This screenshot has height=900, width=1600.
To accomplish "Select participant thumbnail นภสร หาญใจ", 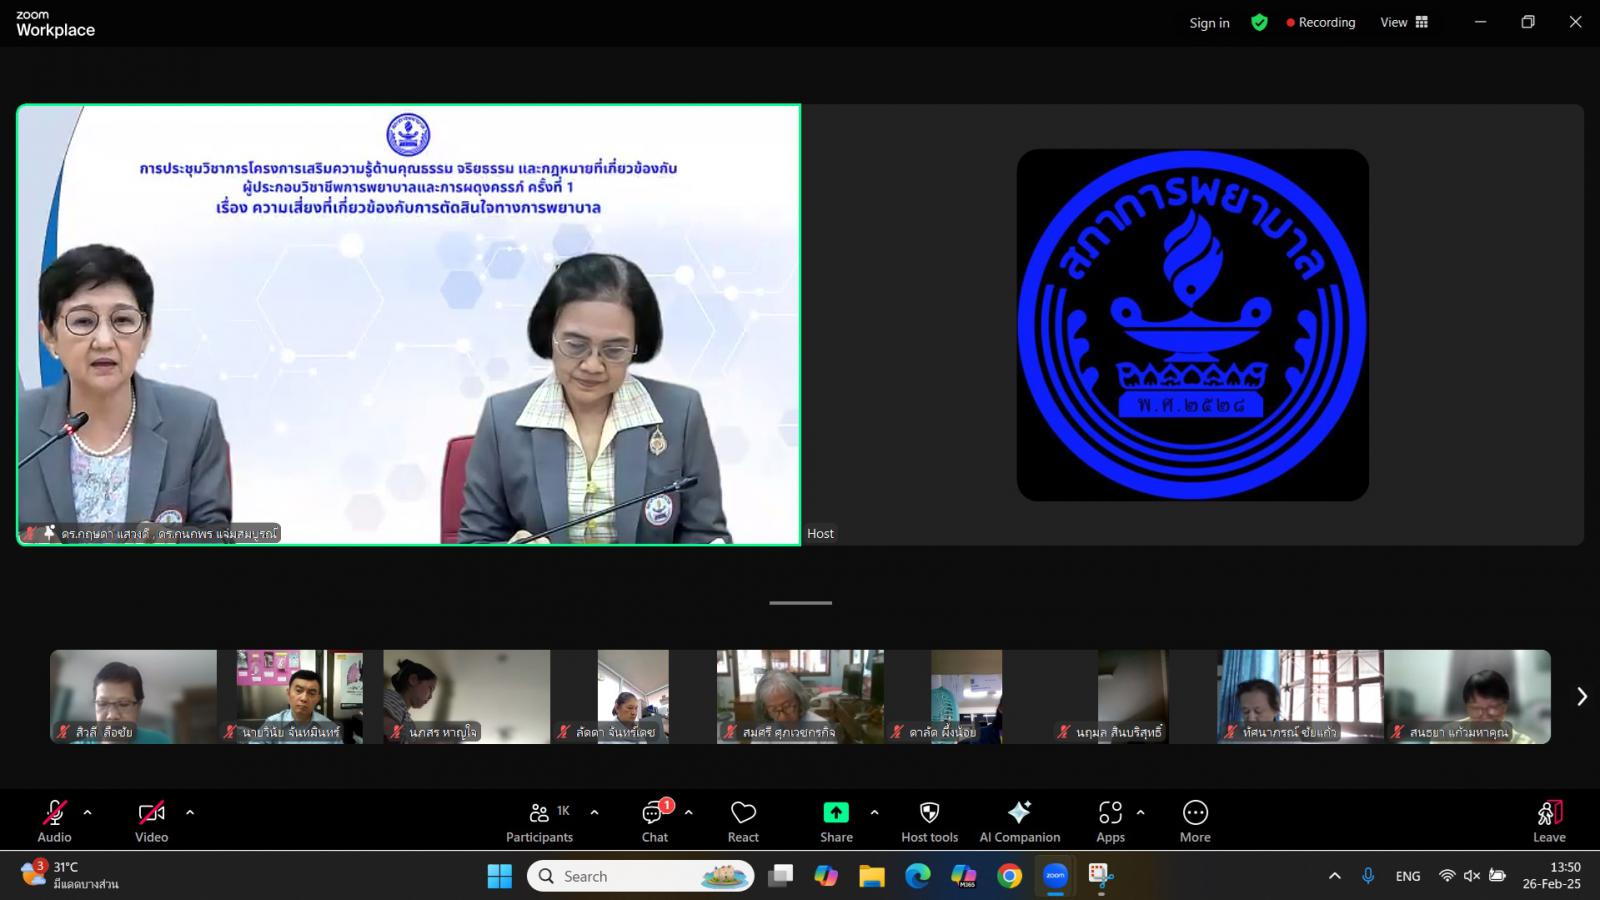I will pyautogui.click(x=466, y=696).
